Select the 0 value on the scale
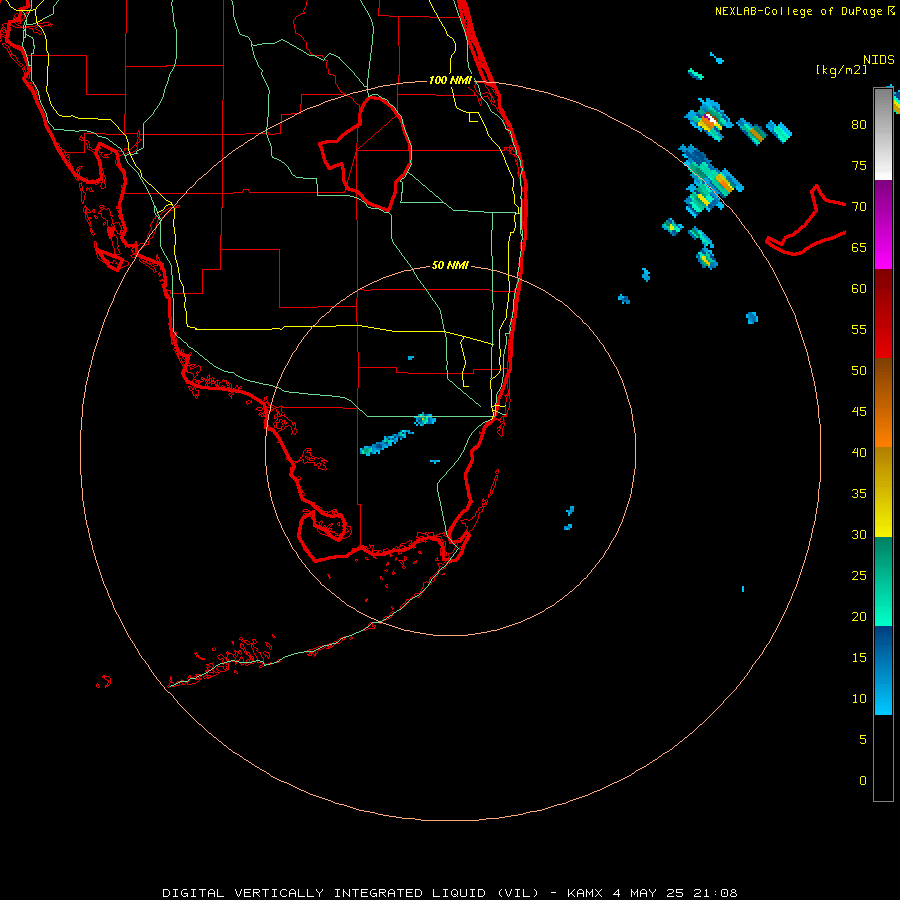Viewport: 900px width, 900px height. tap(863, 781)
